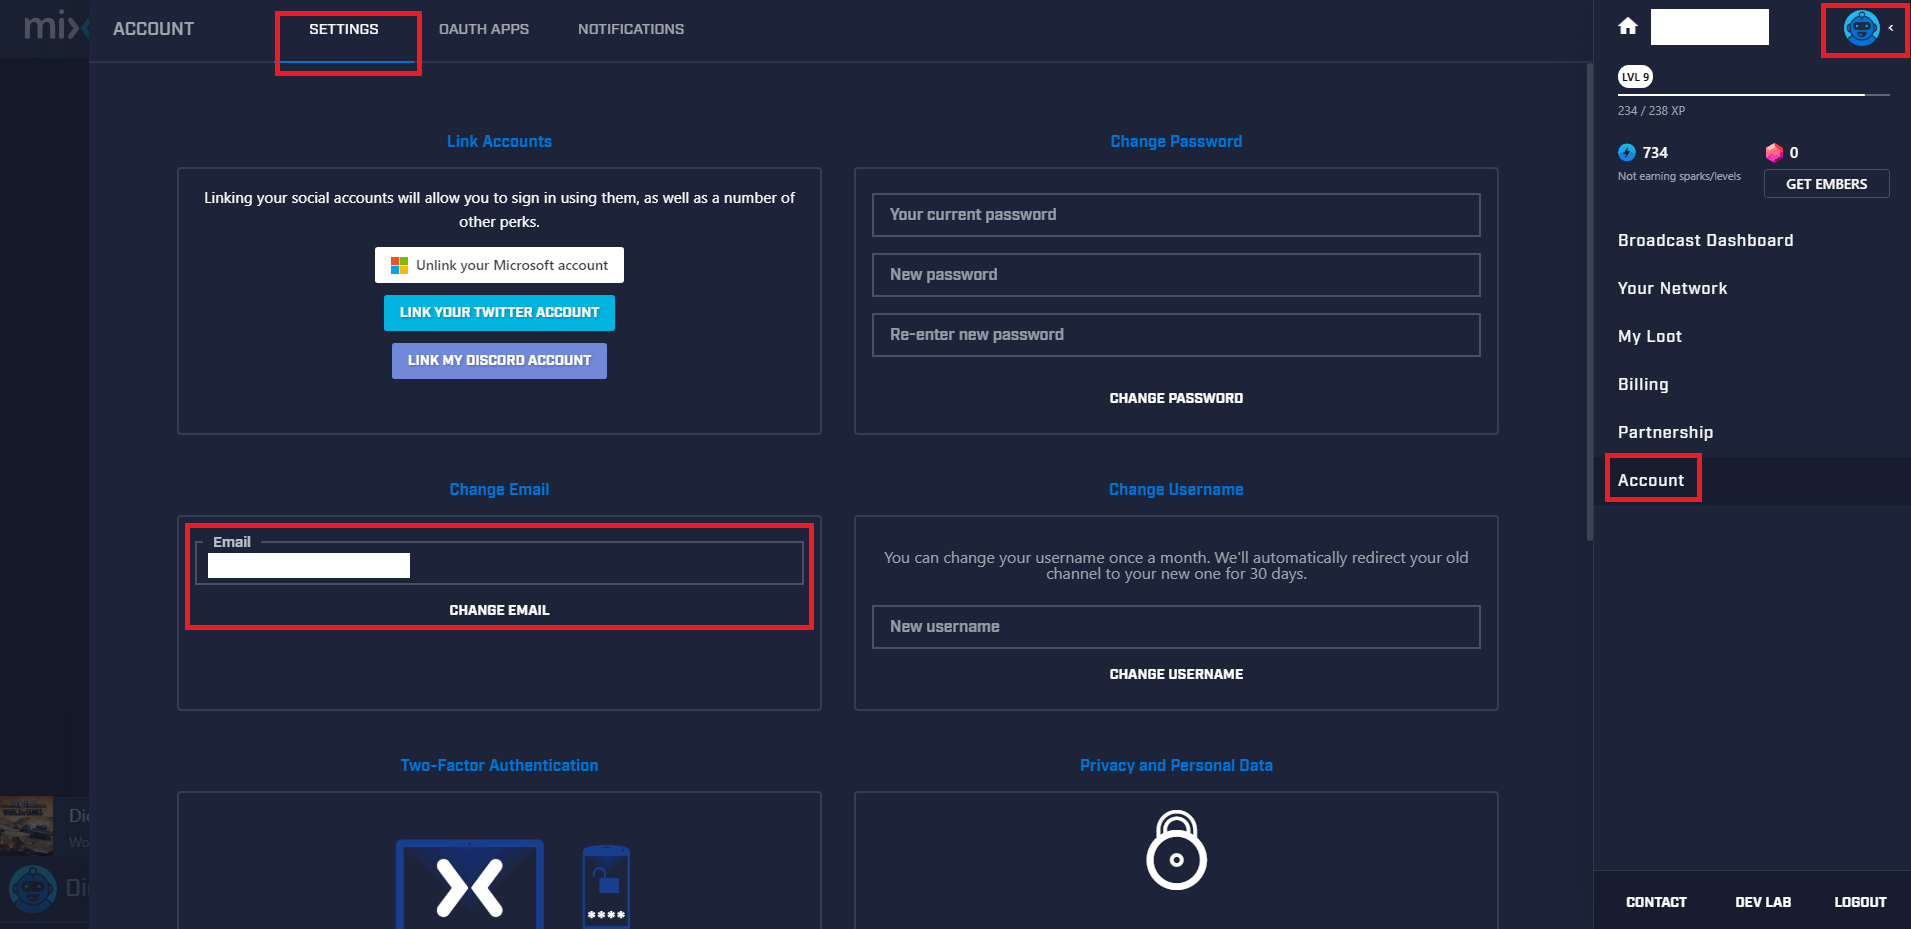Click the Mixer X icon in Two-Factor Authentication
The height and width of the screenshot is (929, 1911).
(469, 885)
